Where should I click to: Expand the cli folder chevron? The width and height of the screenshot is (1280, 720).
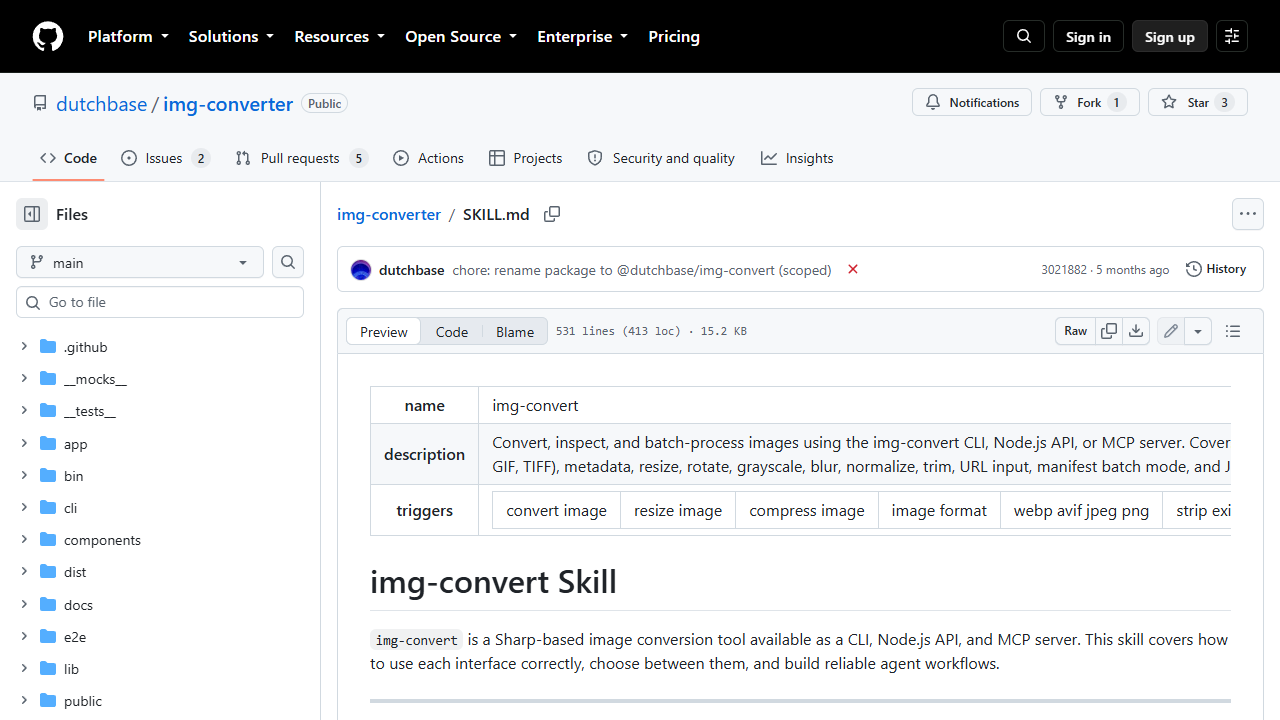coord(25,508)
